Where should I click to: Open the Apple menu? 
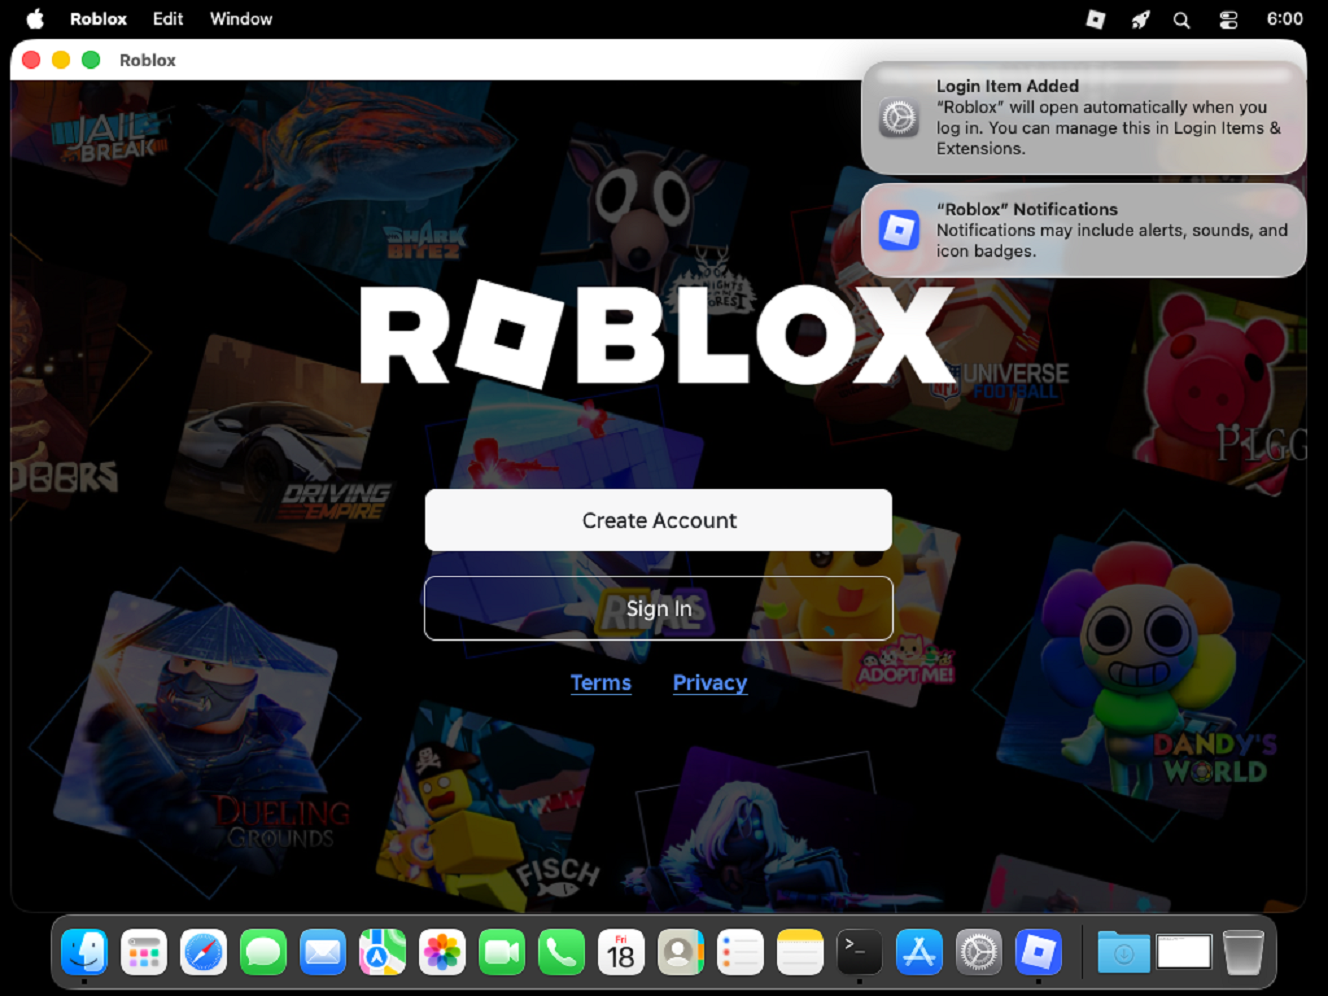coord(35,19)
